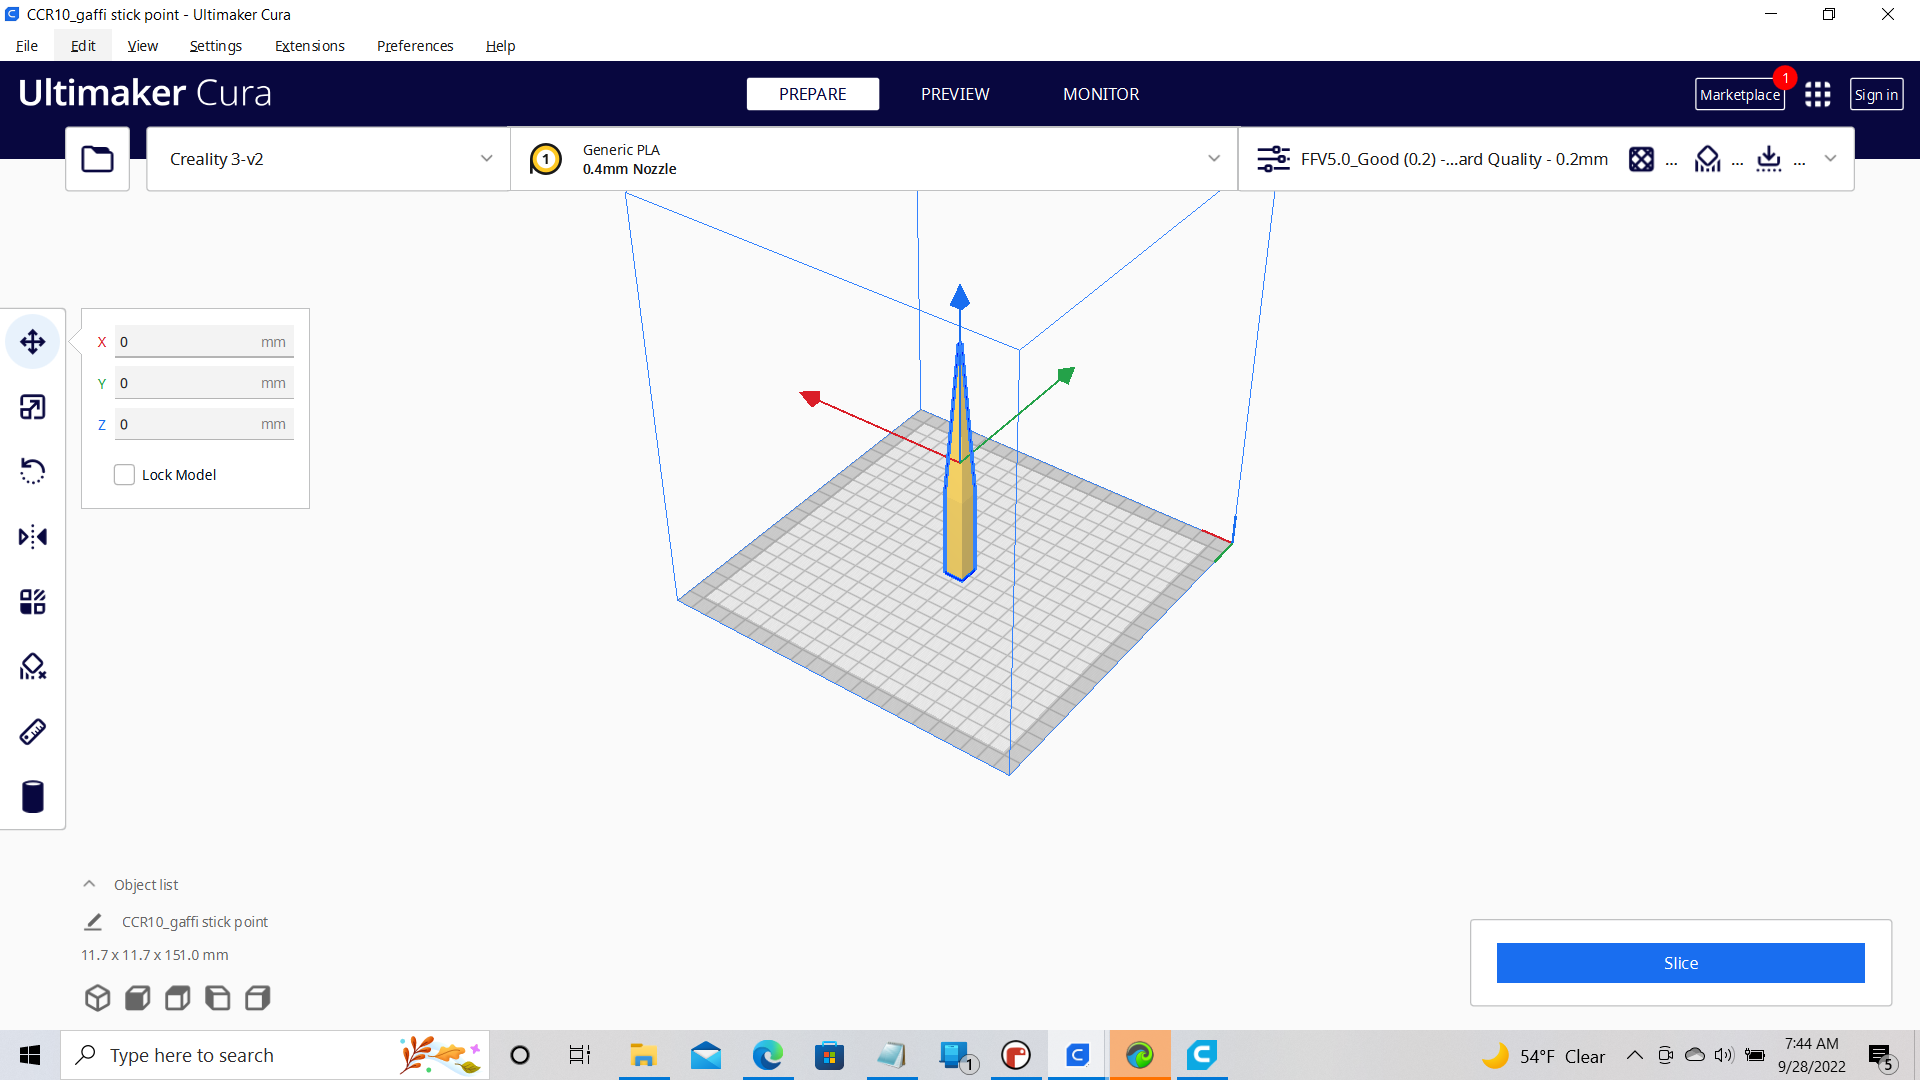Viewport: 1920px width, 1080px height.
Task: Open the Marketplace
Action: click(1740, 95)
